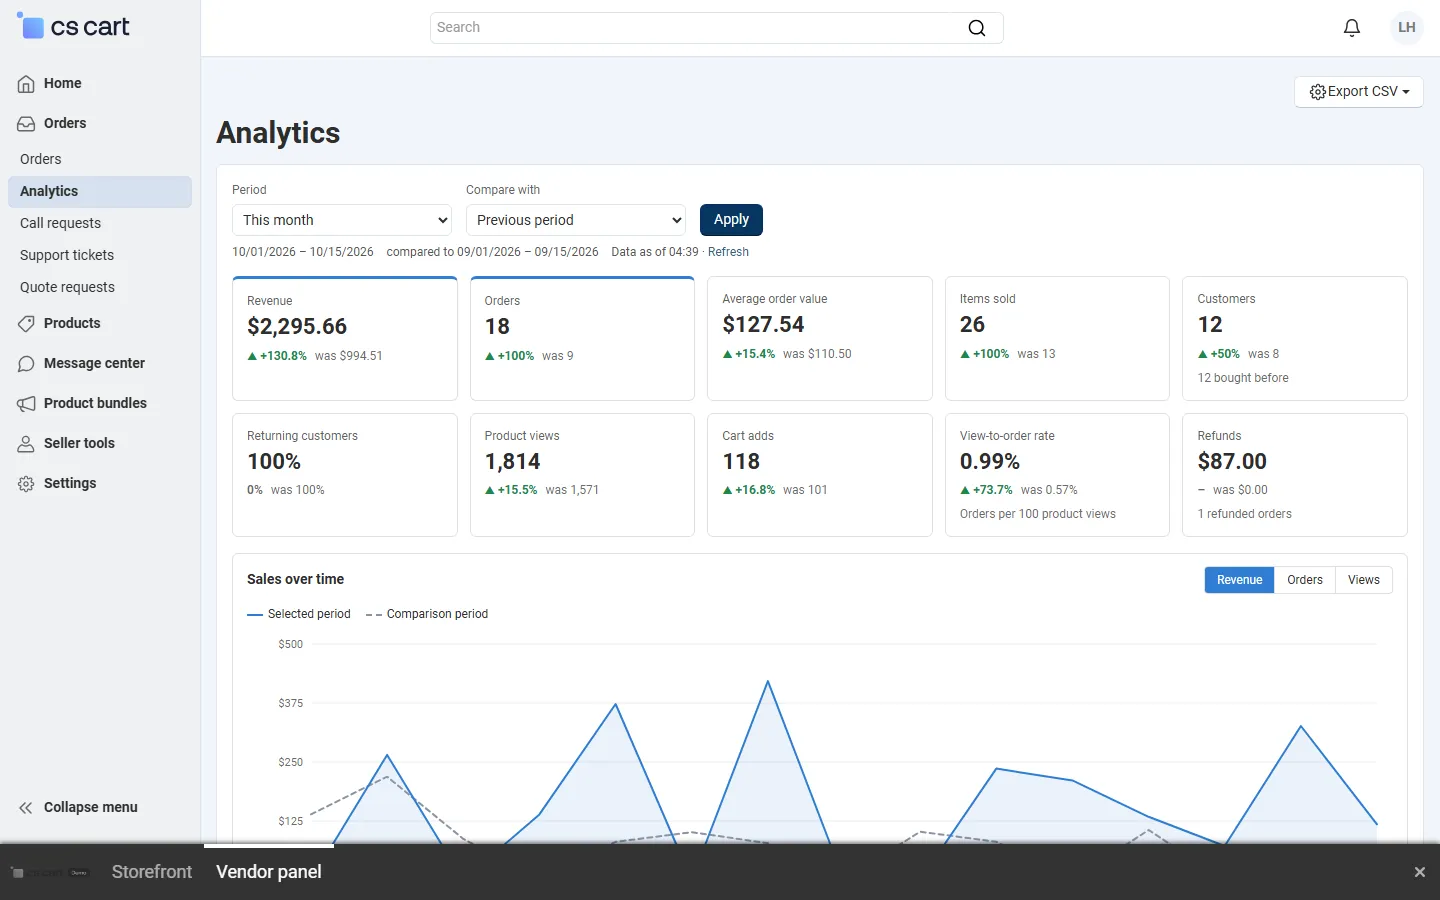Show Revenue in the sales chart

pyautogui.click(x=1239, y=580)
